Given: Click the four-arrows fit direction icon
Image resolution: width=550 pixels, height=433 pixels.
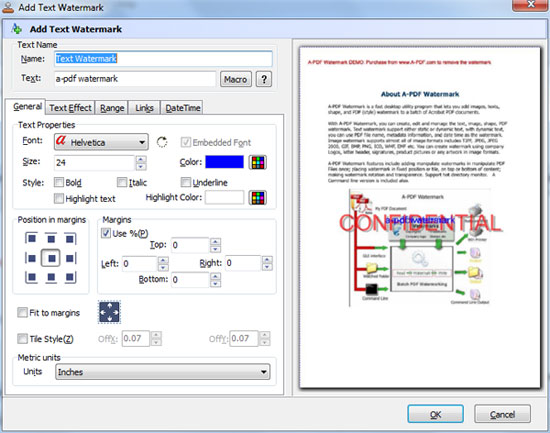Looking at the screenshot, I should point(109,312).
